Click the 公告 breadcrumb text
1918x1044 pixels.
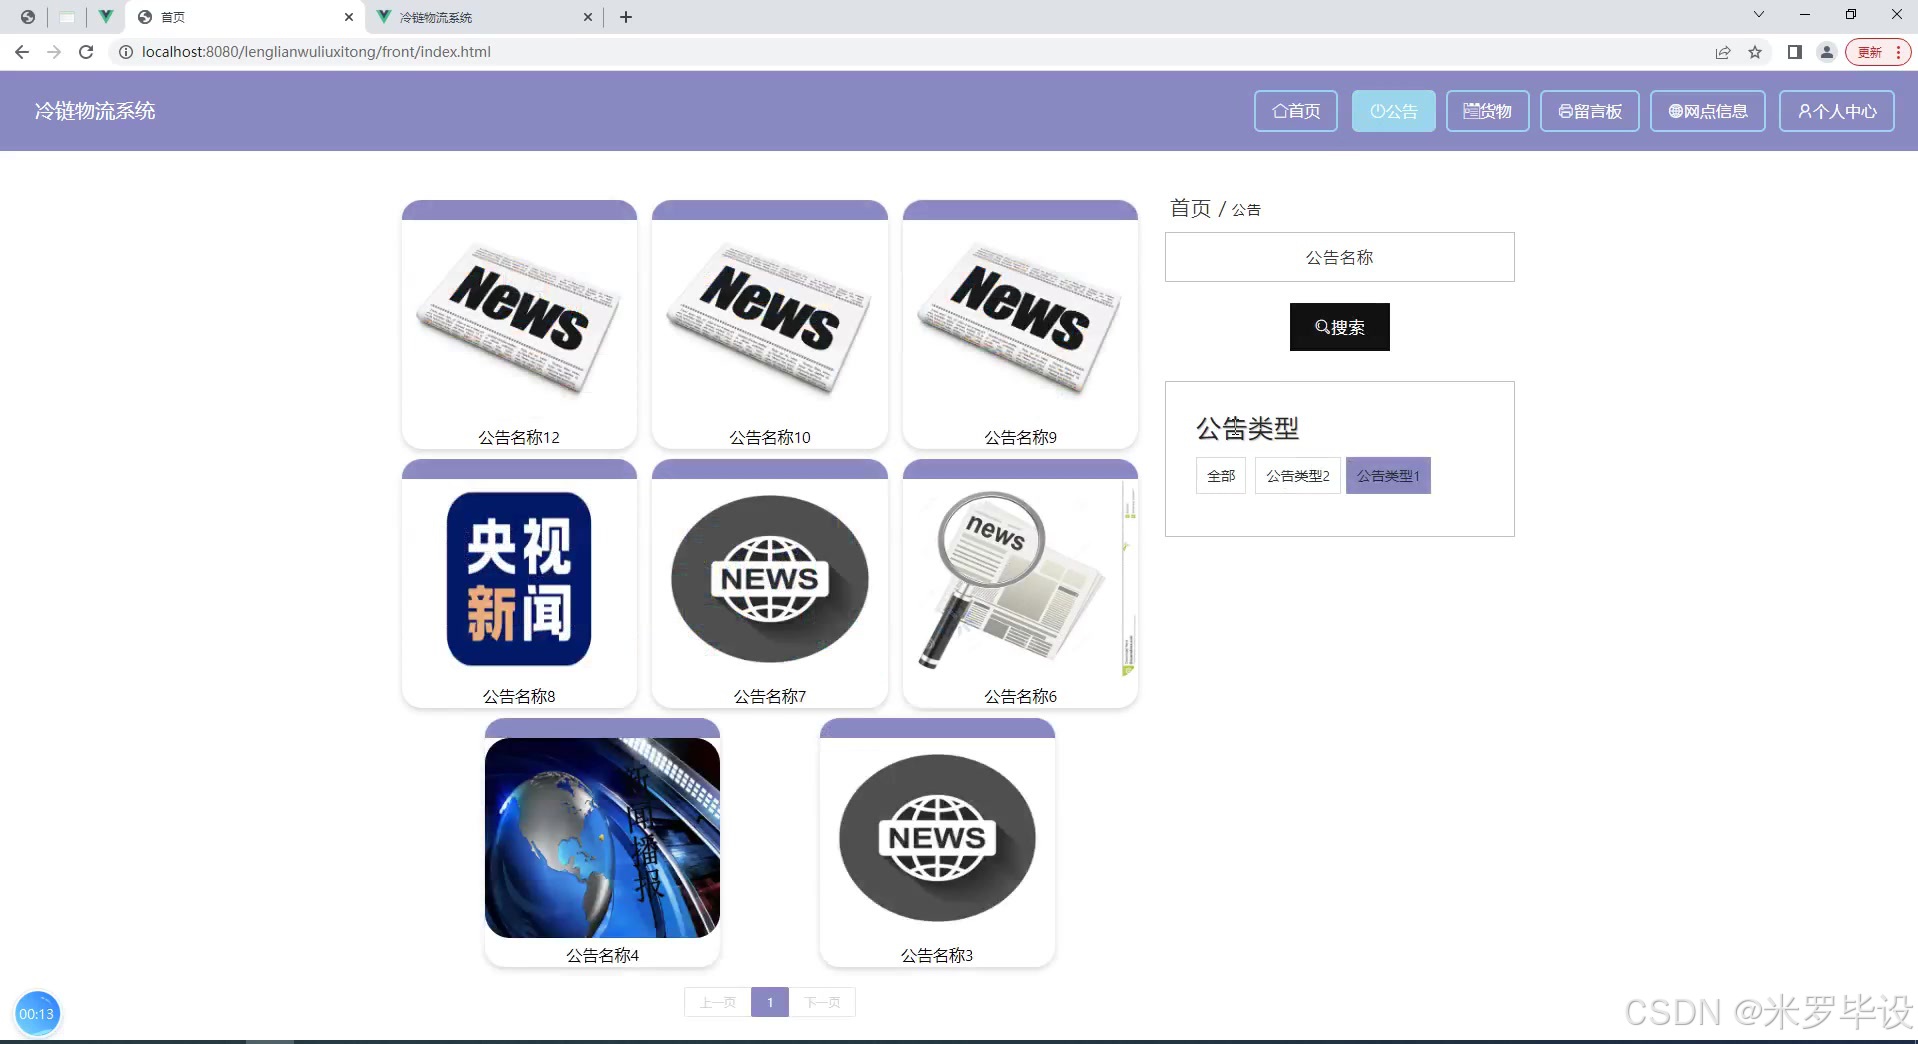(1246, 209)
